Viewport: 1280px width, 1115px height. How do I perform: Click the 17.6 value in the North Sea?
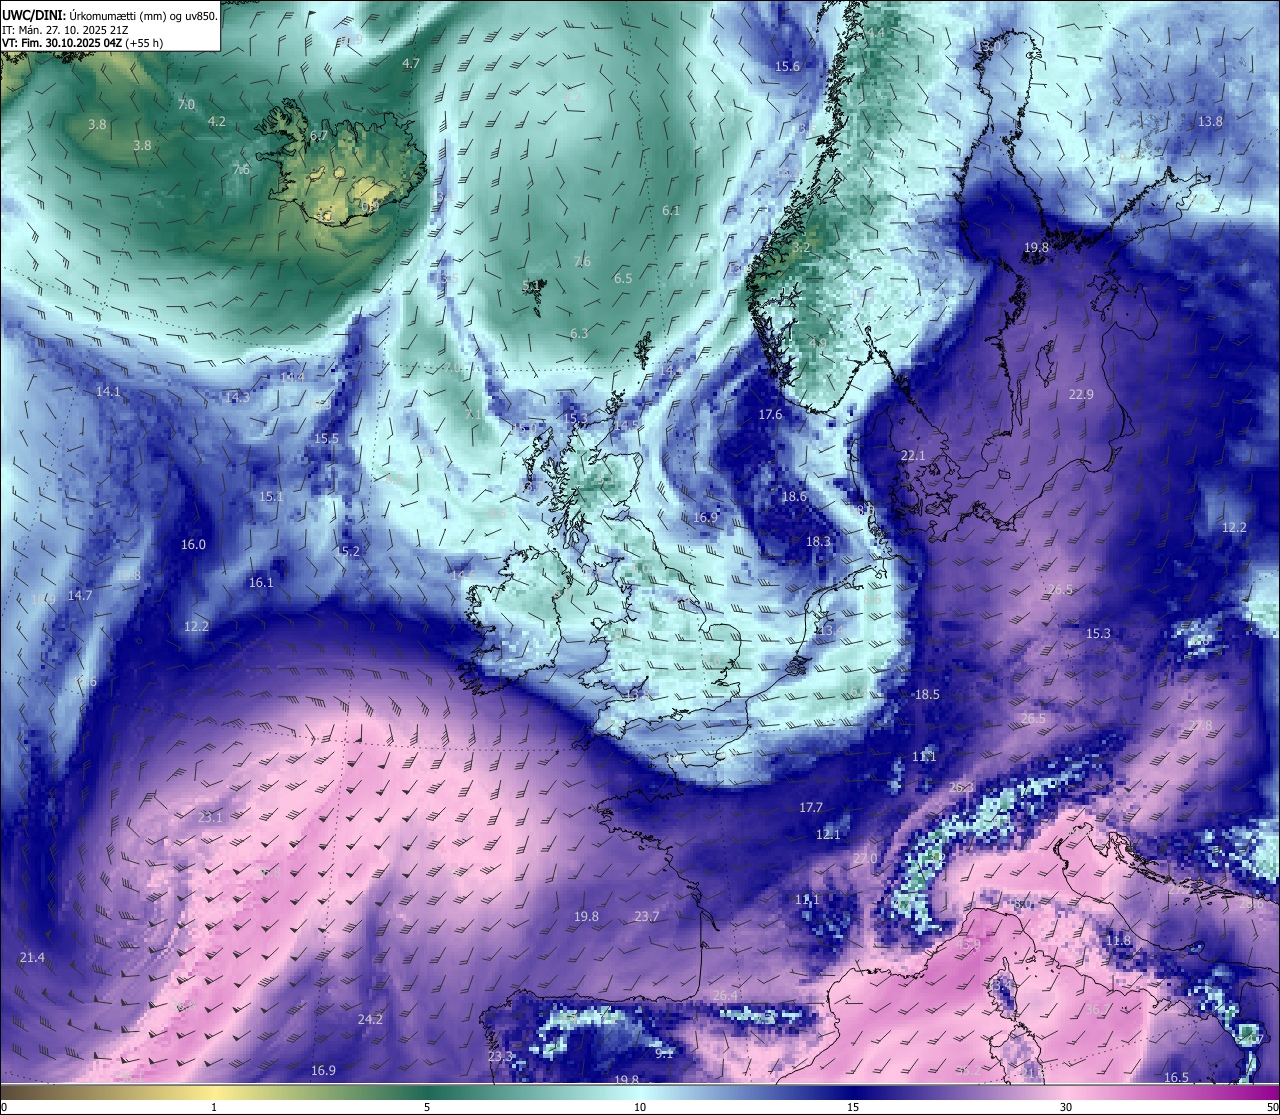[x=770, y=414]
